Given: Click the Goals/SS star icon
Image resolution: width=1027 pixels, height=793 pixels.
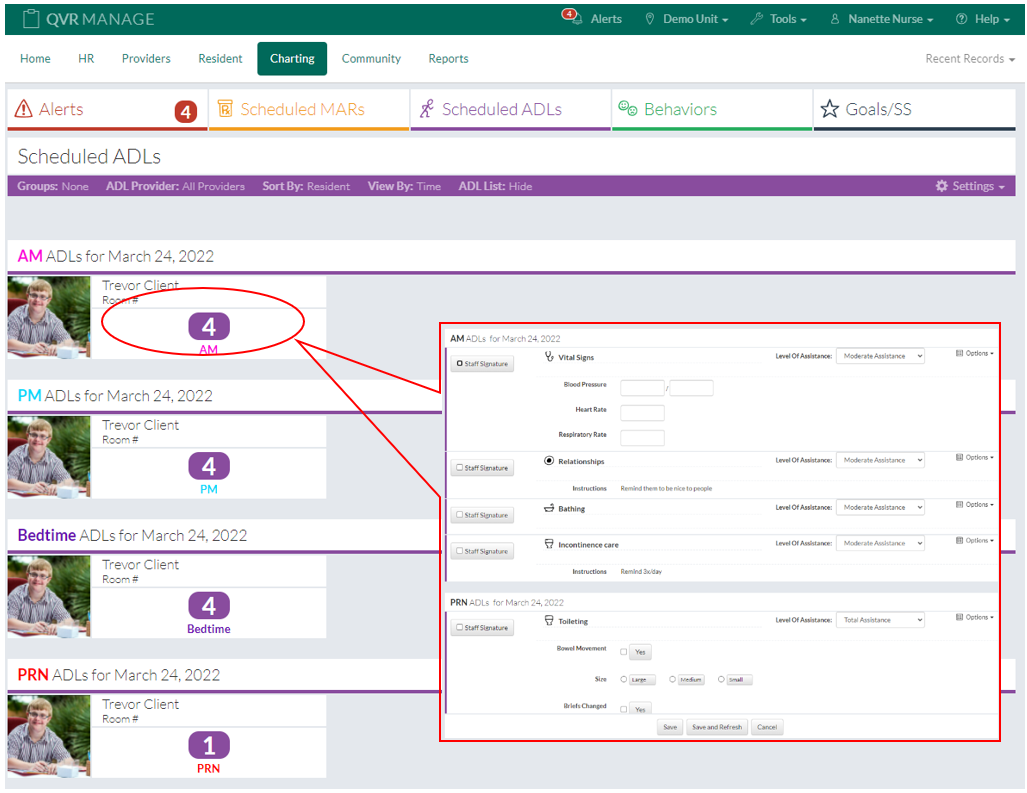Looking at the screenshot, I should coord(829,109).
